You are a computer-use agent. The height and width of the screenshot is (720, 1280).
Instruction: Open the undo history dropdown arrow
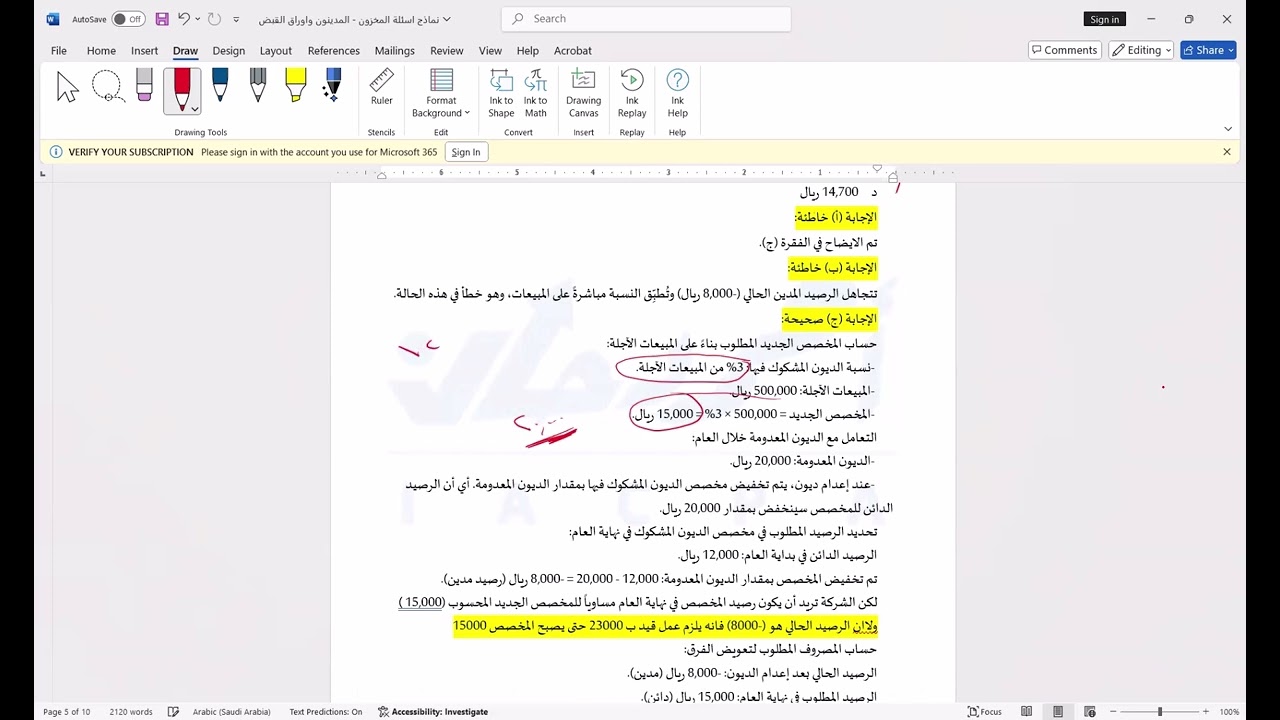pos(198,19)
